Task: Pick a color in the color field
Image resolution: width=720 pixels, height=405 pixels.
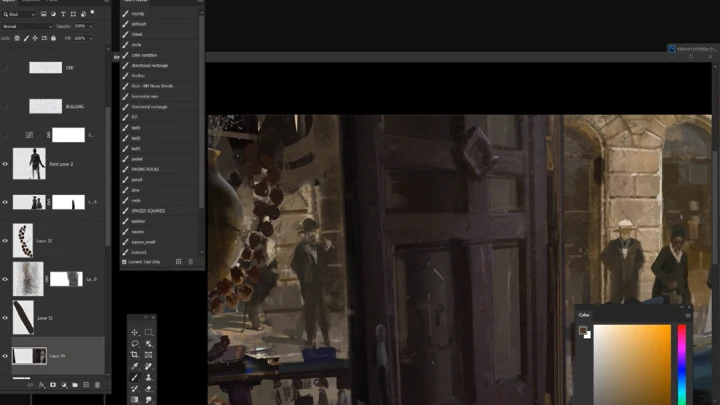Action: 632,365
